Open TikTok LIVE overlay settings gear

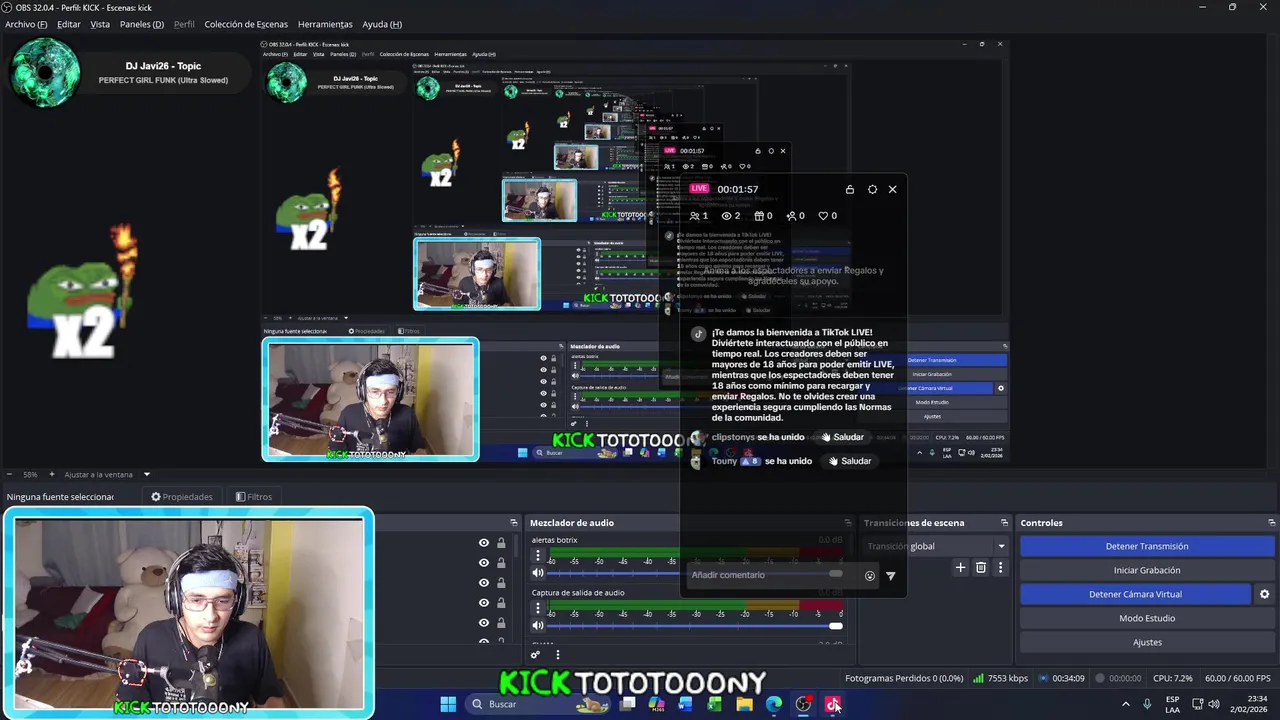(872, 189)
